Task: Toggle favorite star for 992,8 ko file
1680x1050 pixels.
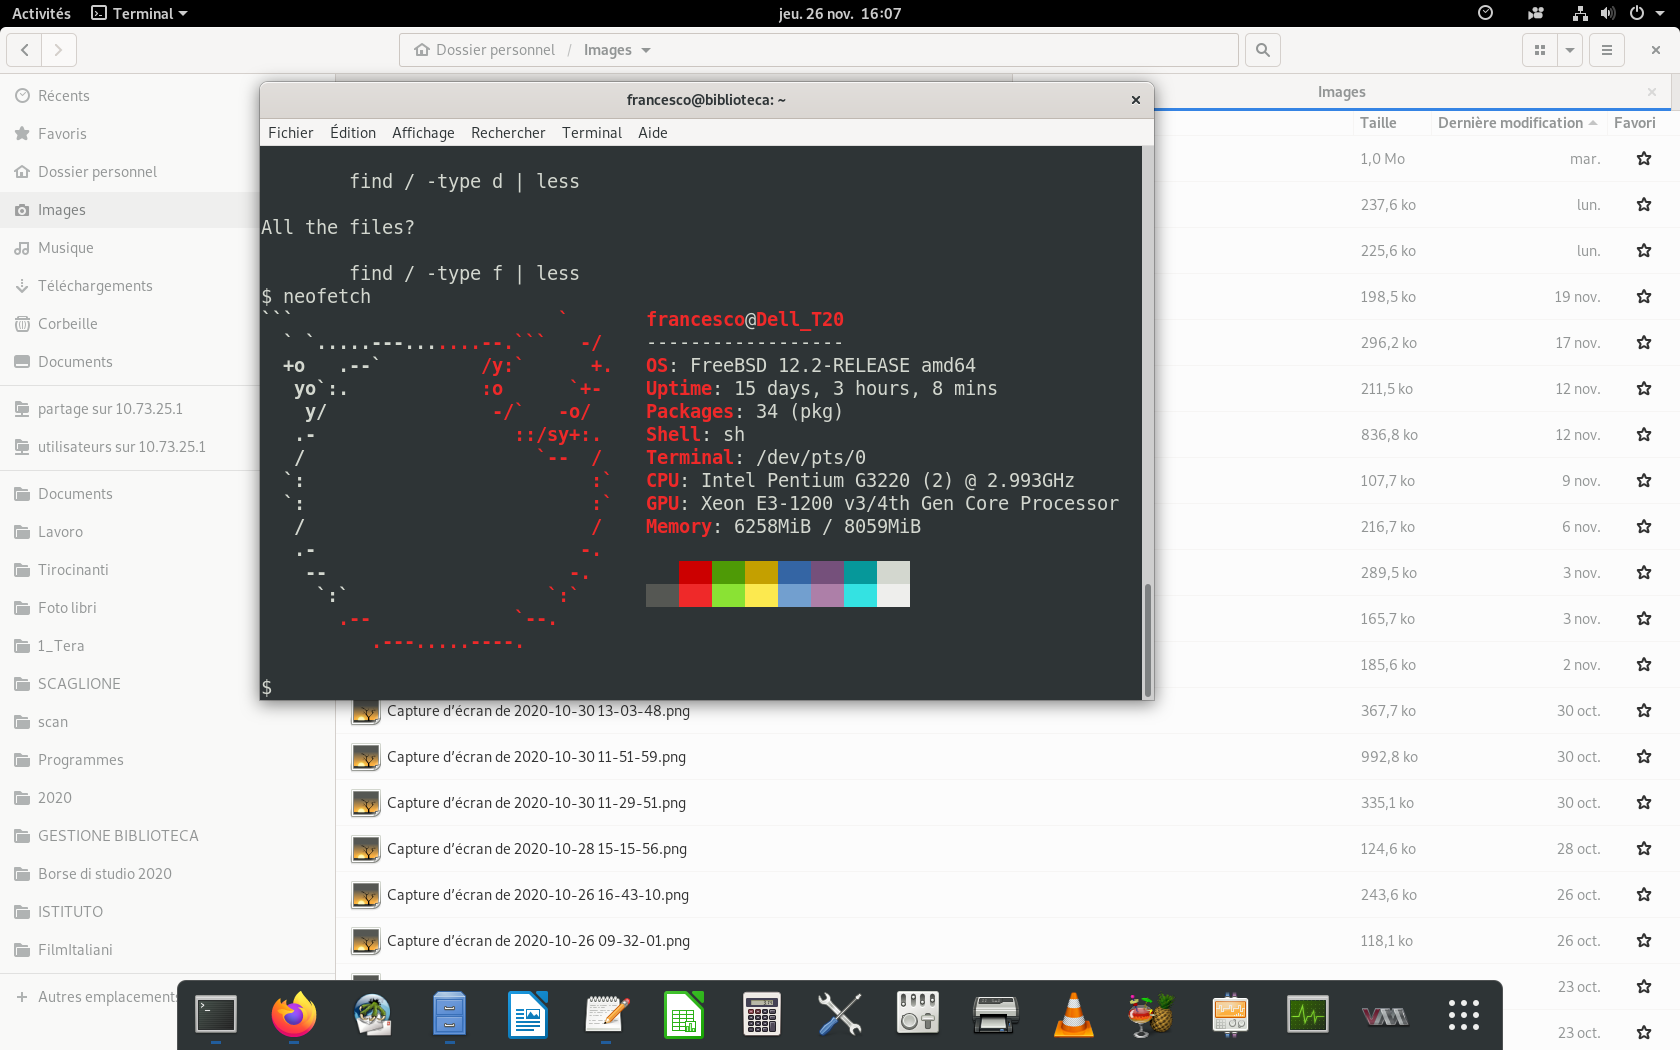Action: point(1644,757)
